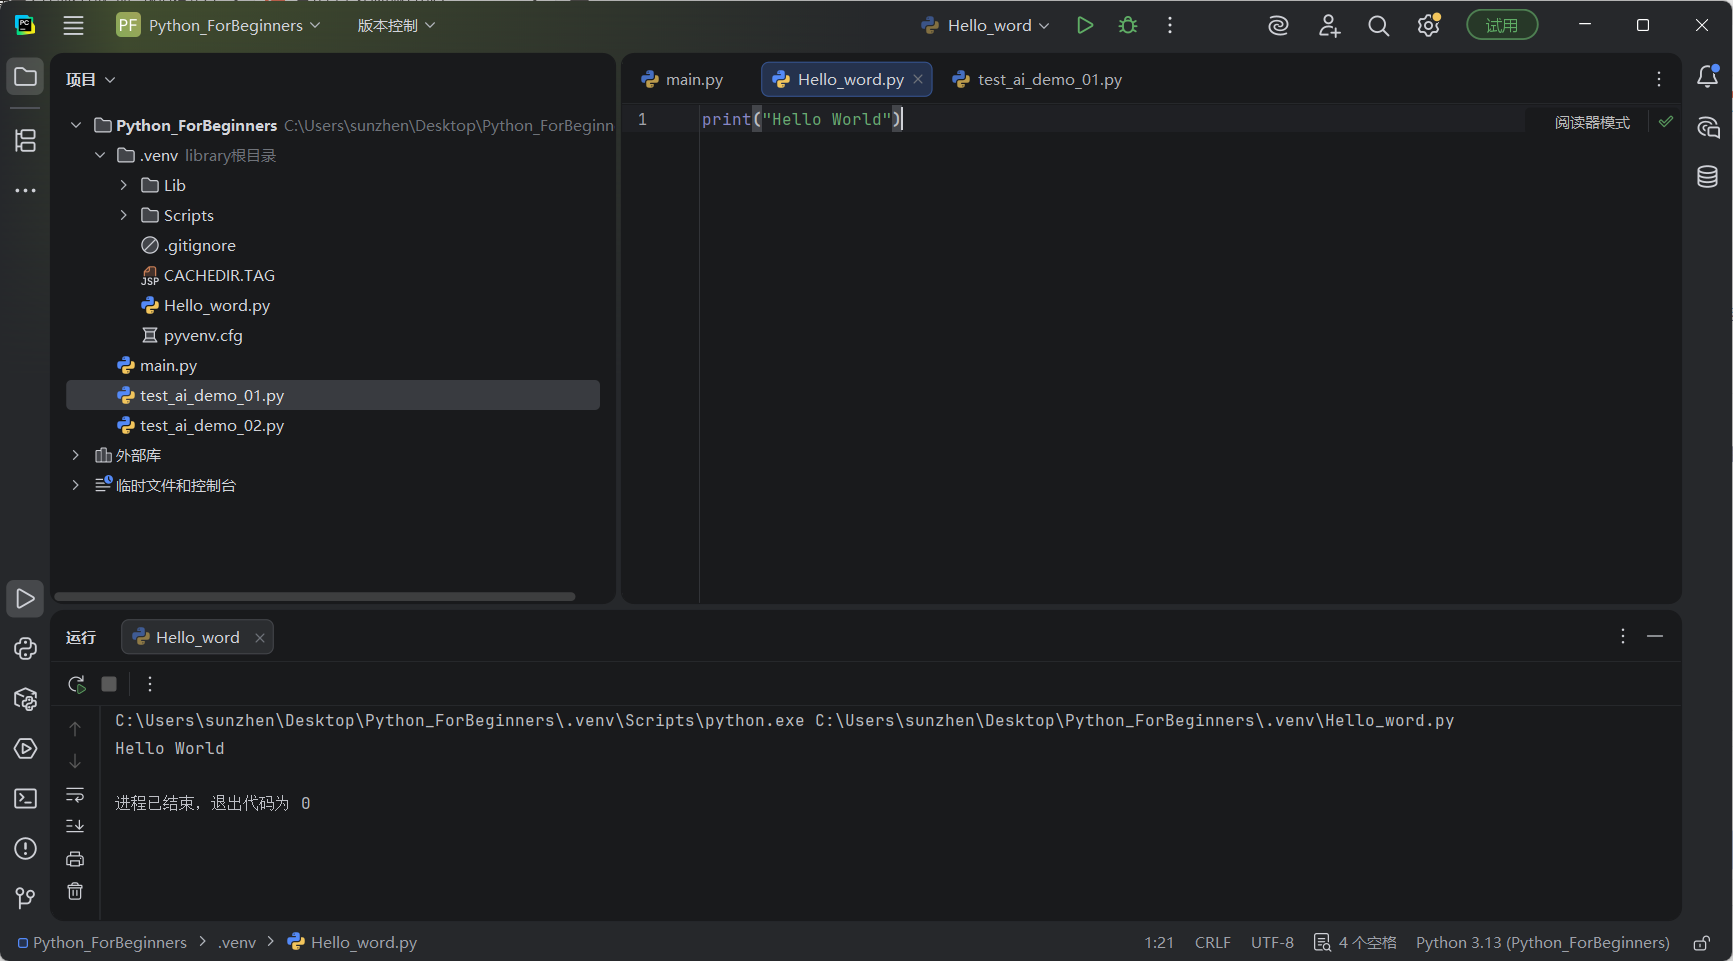Select test_ai_demo_02.py in project tree
This screenshot has width=1733, height=961.
pyautogui.click(x=333, y=425)
